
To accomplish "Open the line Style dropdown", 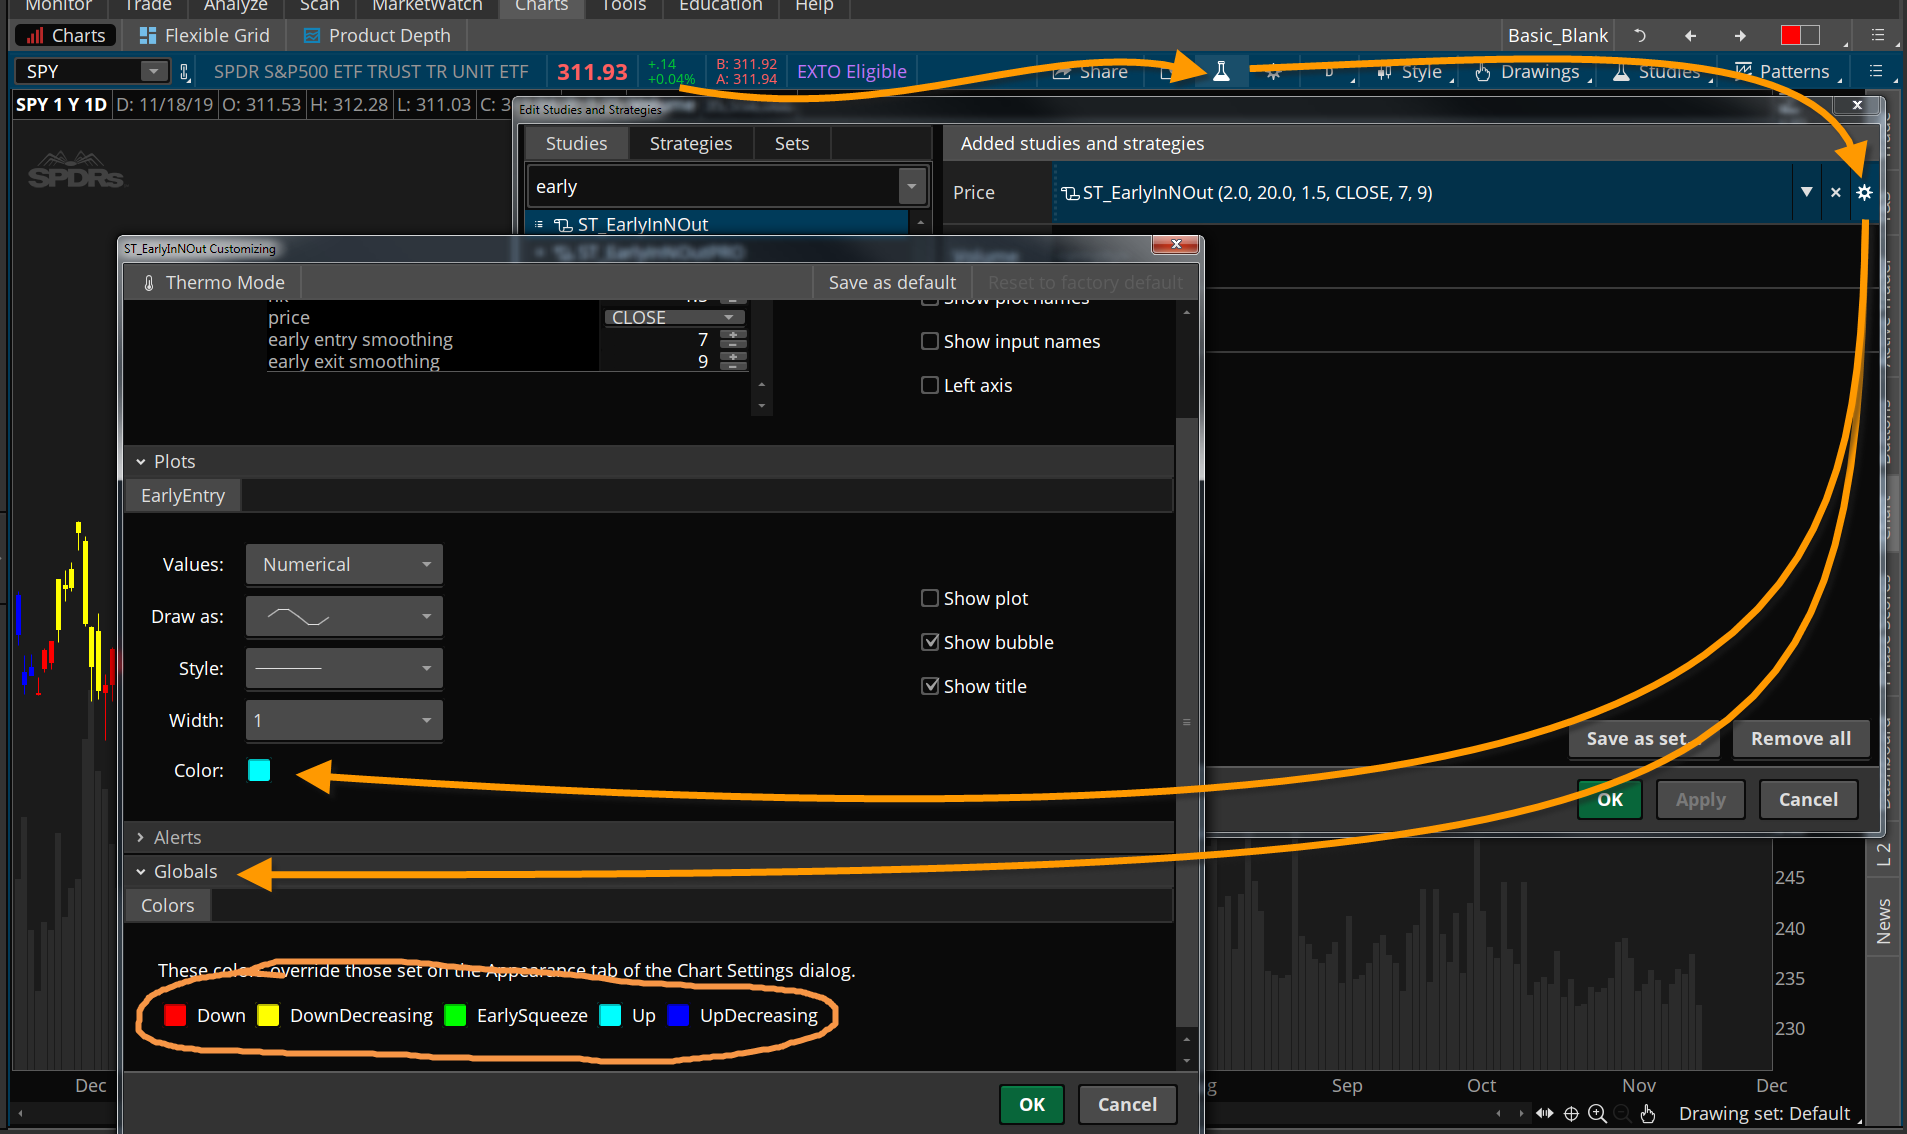I will click(344, 668).
